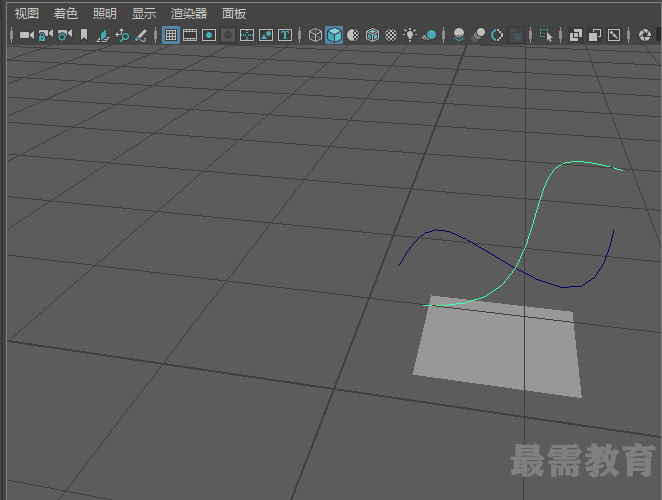Click the select camera icon

click(27, 35)
